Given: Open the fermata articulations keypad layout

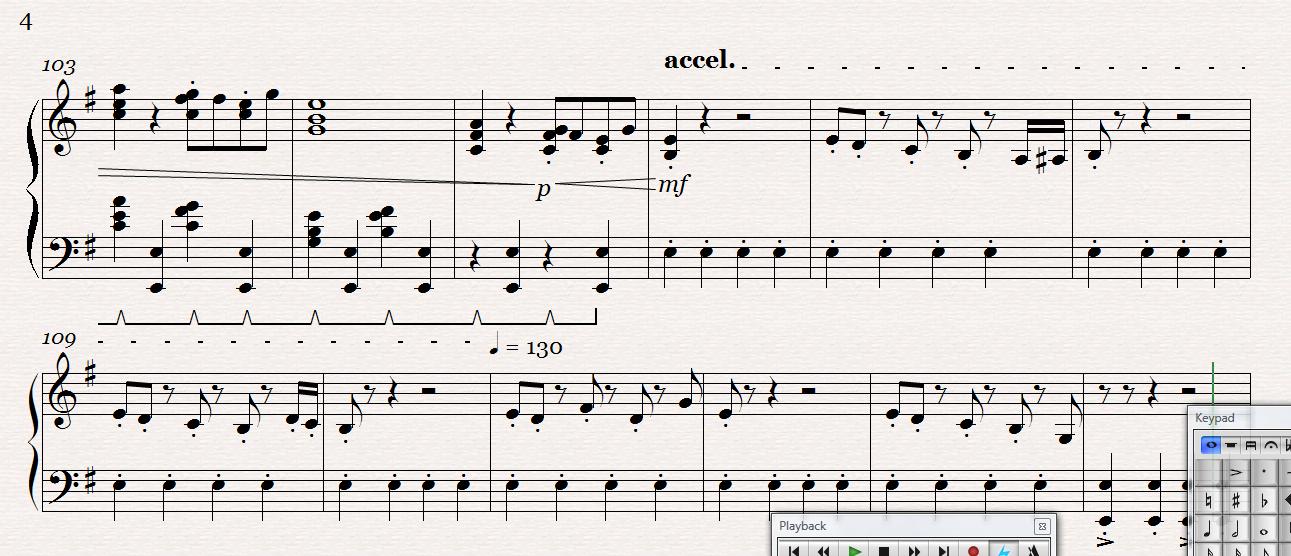Looking at the screenshot, I should tap(1271, 444).
